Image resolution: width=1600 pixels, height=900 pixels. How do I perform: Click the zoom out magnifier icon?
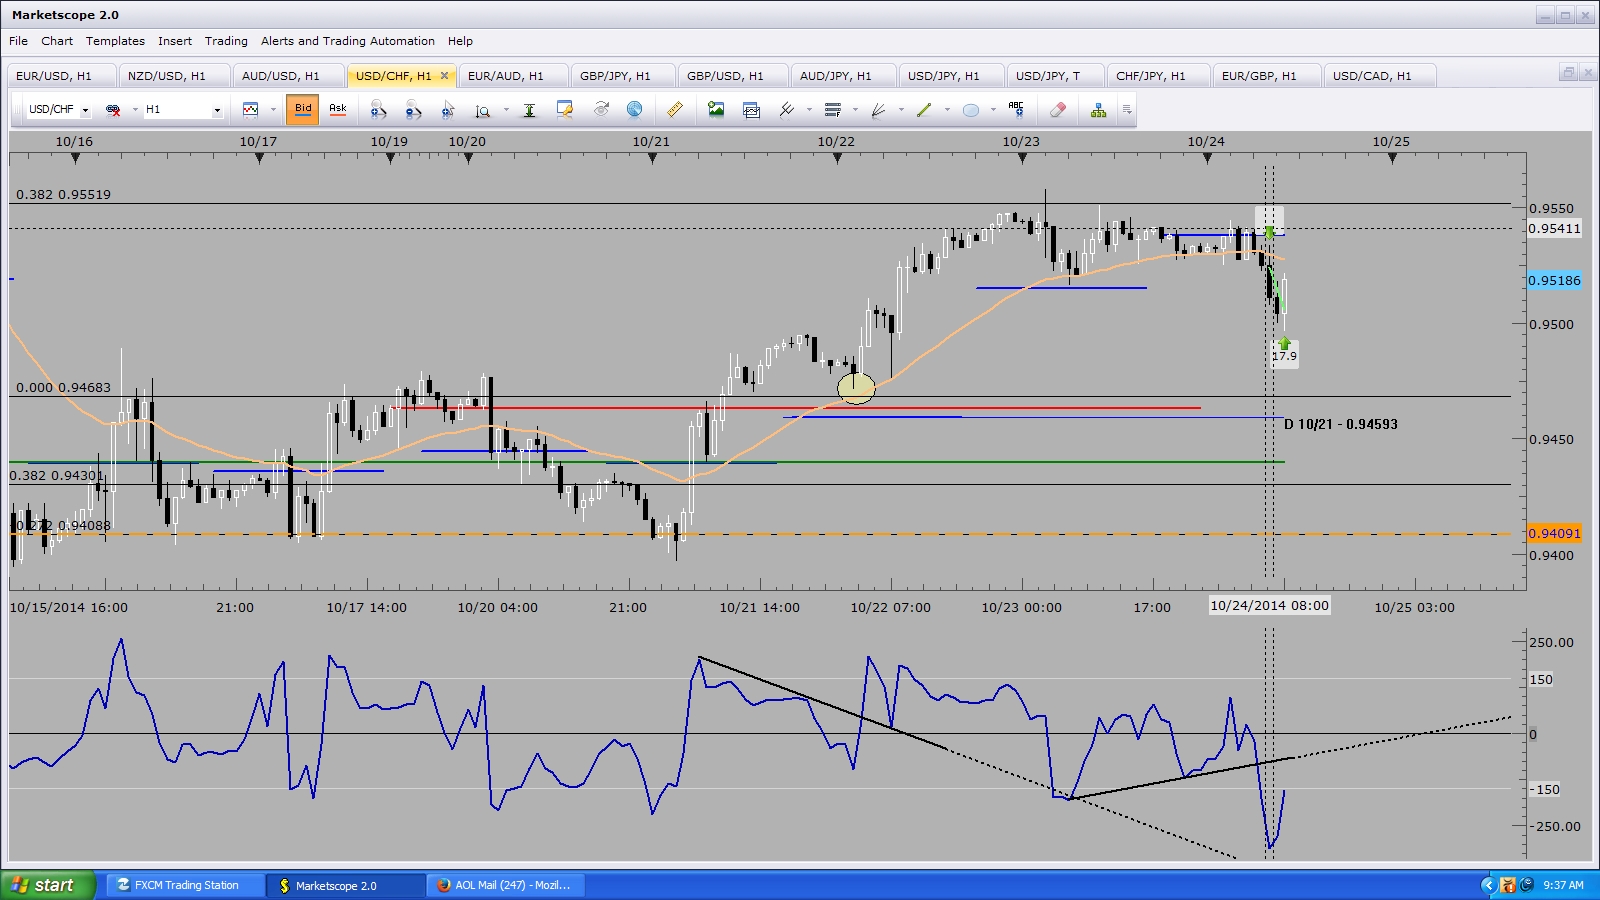coord(413,110)
